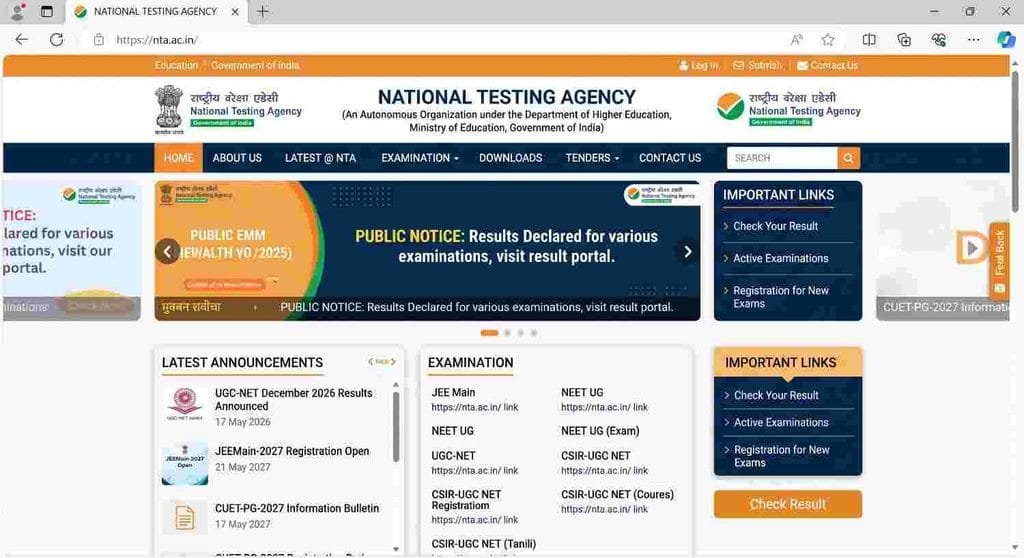
Task: Click Log In link in top bar
Action: point(698,65)
